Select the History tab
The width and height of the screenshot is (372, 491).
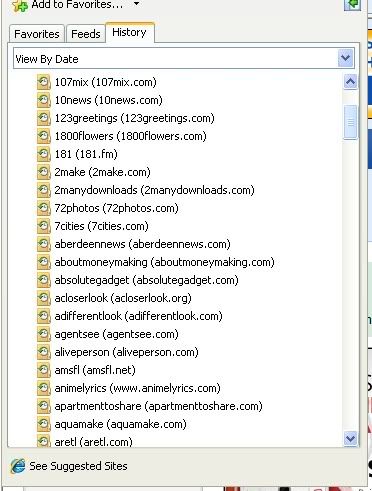click(129, 32)
